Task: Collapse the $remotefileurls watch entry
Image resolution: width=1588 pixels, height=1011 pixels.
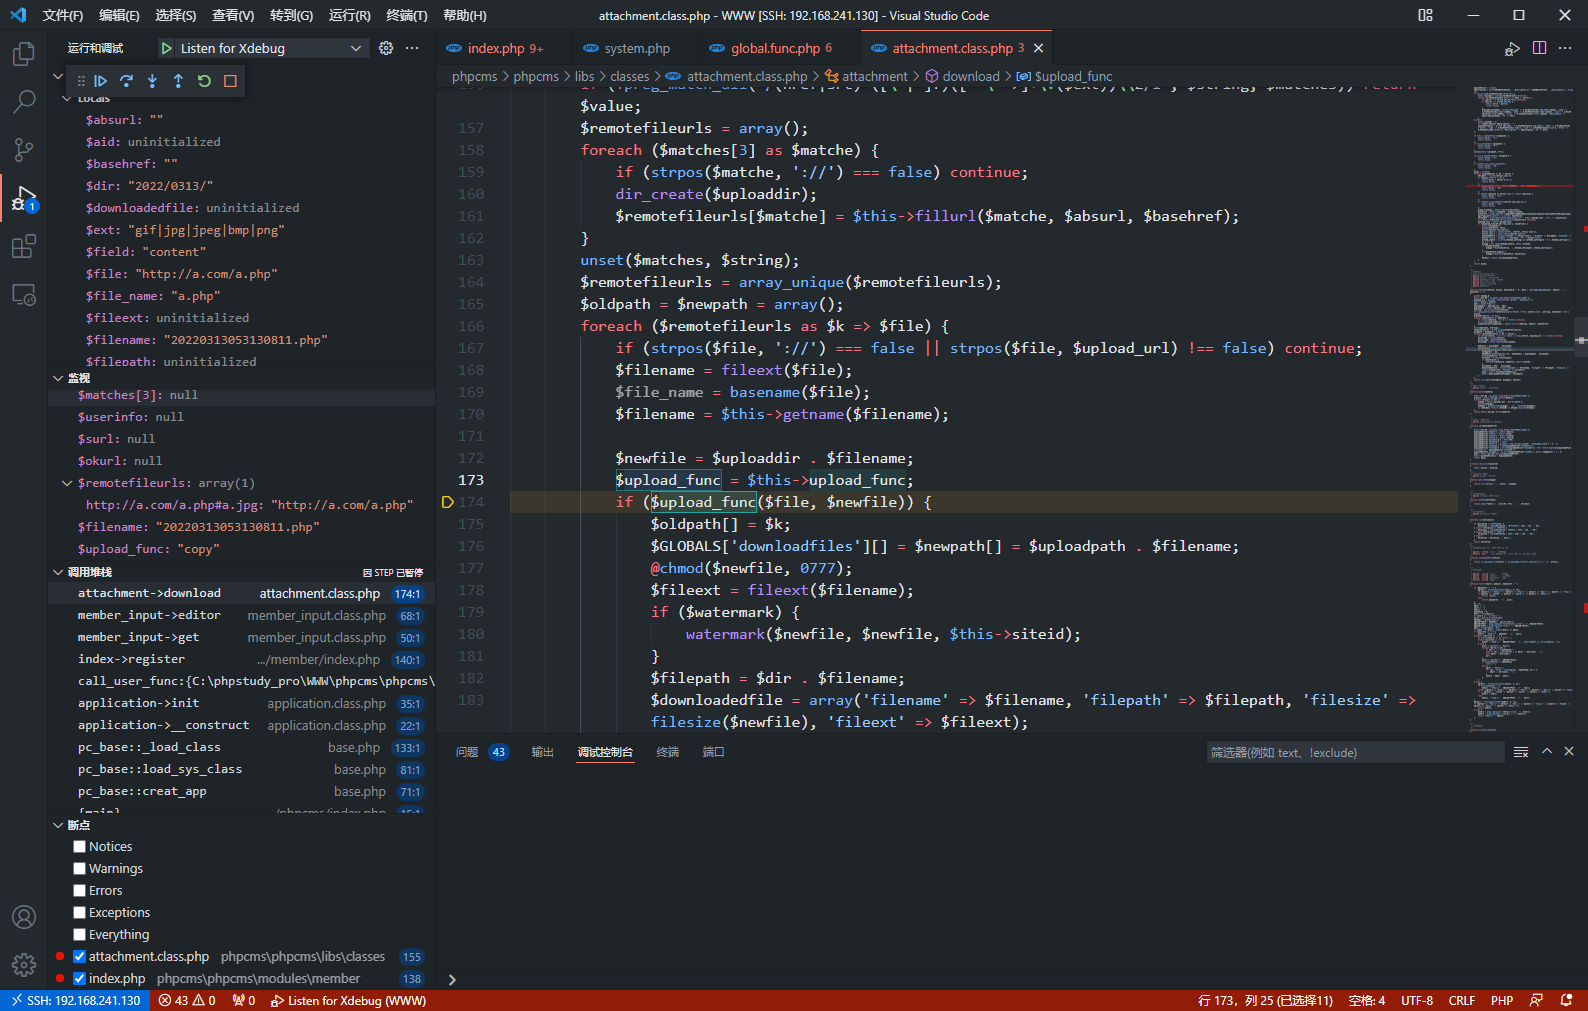Action: pyautogui.click(x=67, y=483)
